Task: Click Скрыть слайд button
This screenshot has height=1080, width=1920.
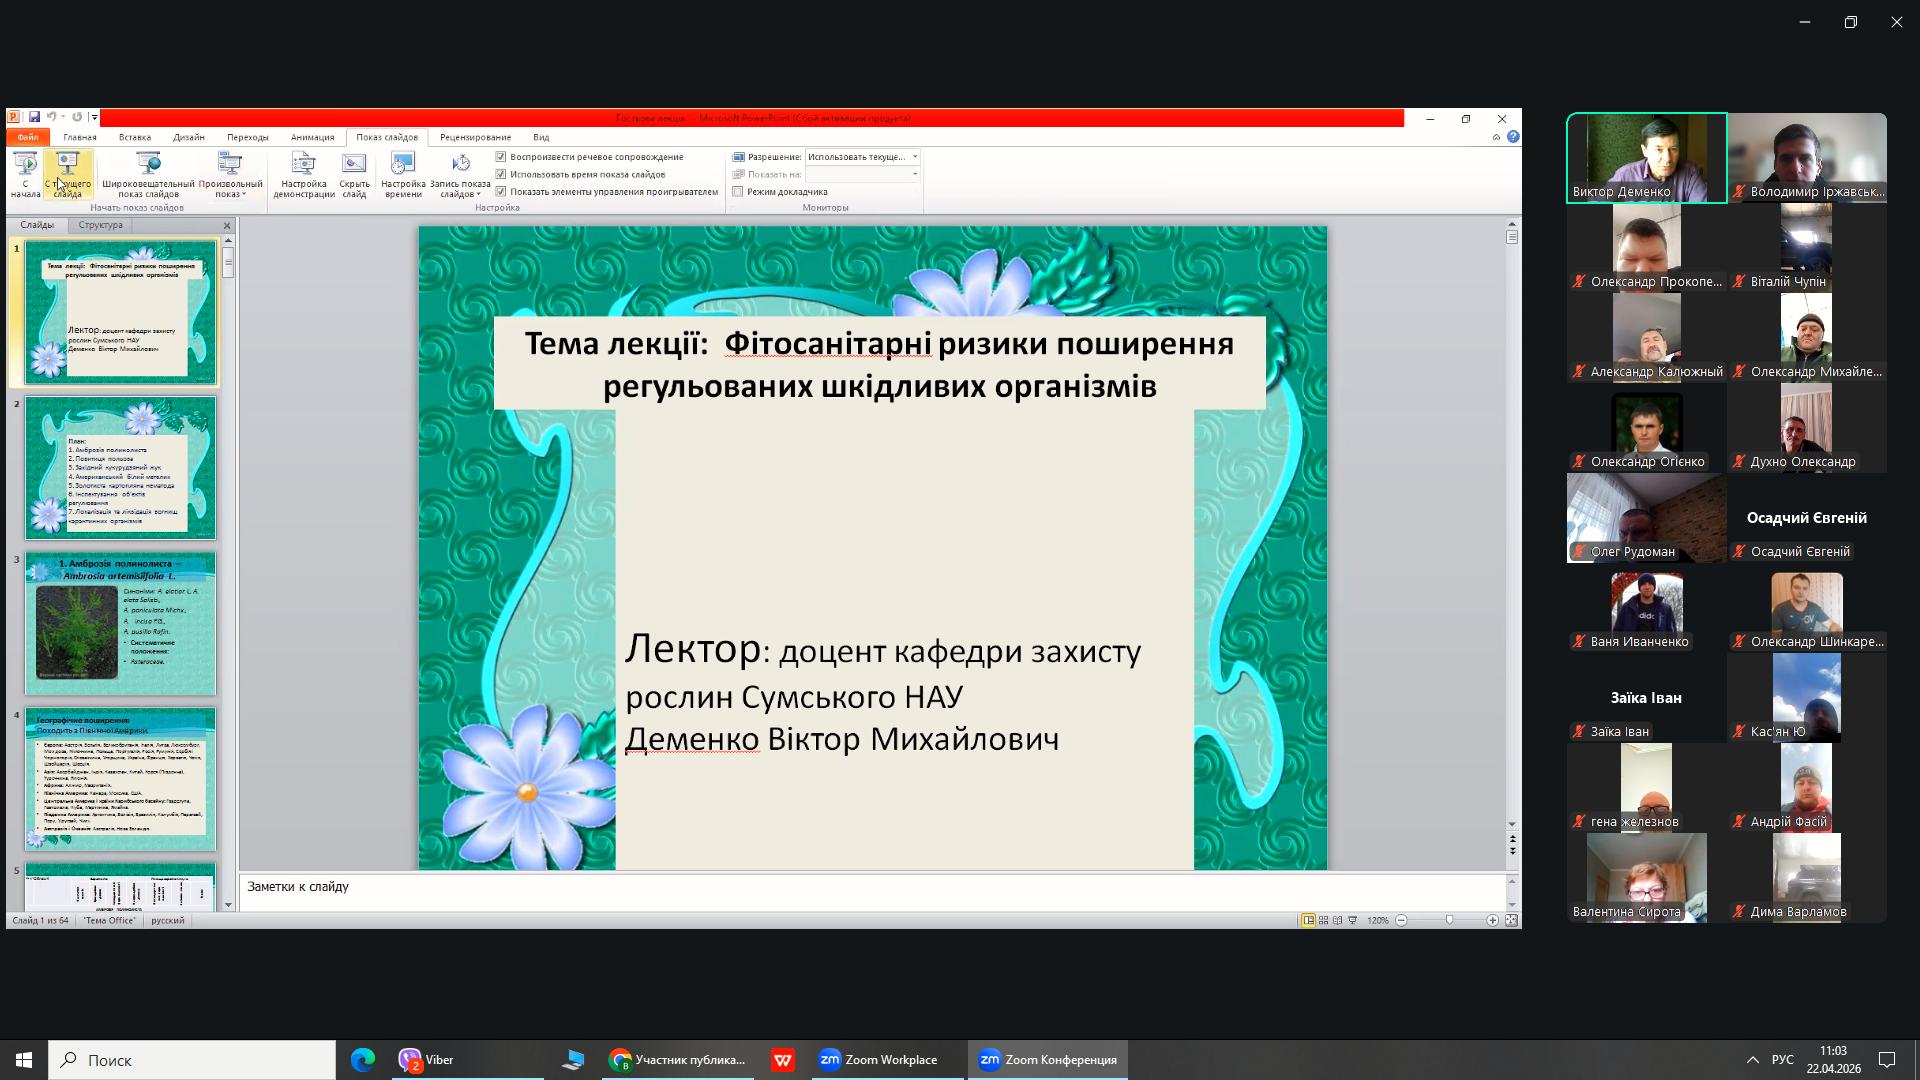Action: click(354, 174)
